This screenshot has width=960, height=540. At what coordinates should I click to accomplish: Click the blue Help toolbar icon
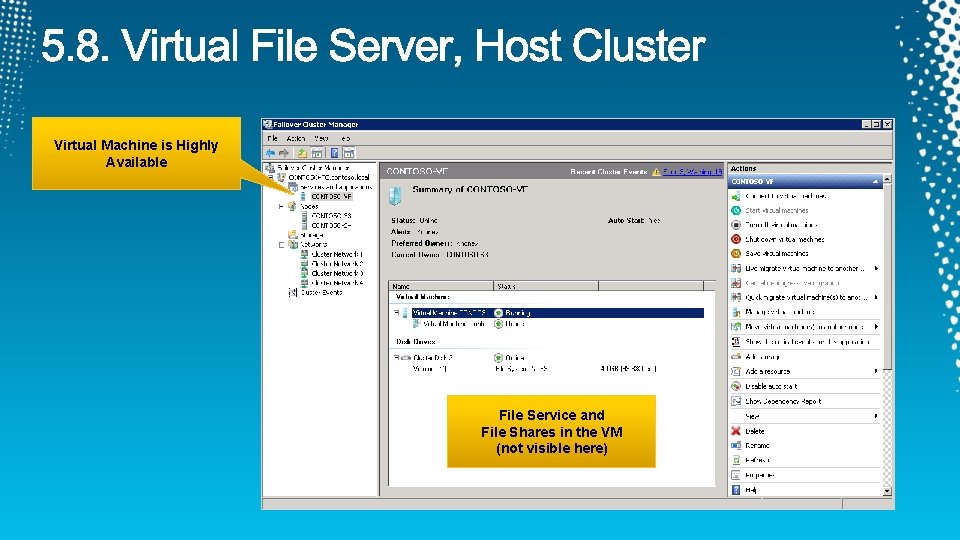[334, 153]
